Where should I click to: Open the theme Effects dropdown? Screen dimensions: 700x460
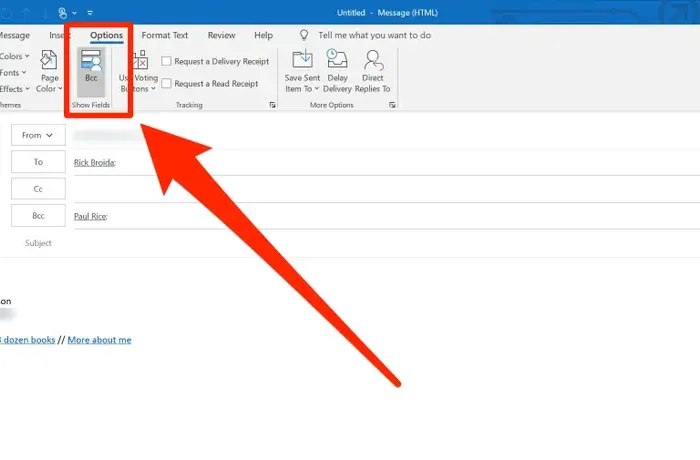[x=15, y=89]
